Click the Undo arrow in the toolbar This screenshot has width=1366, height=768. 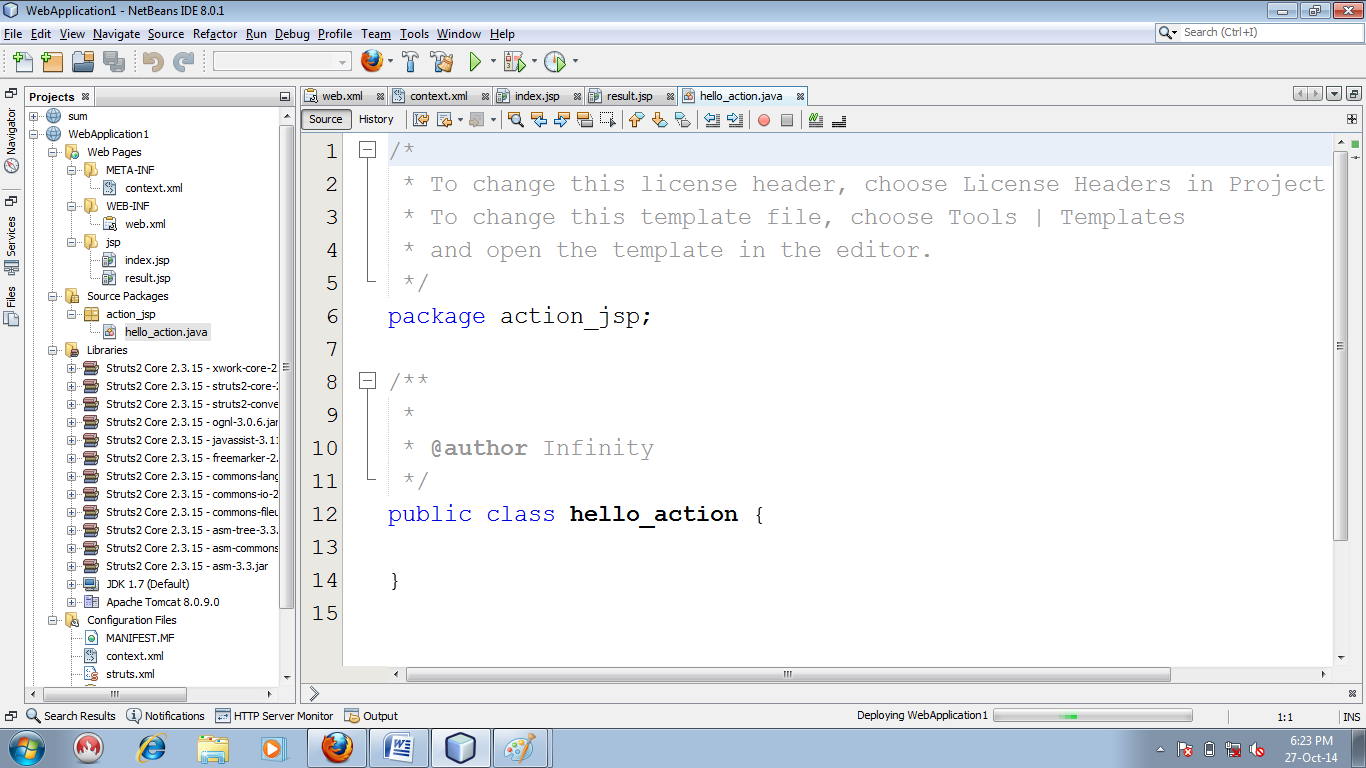154,61
